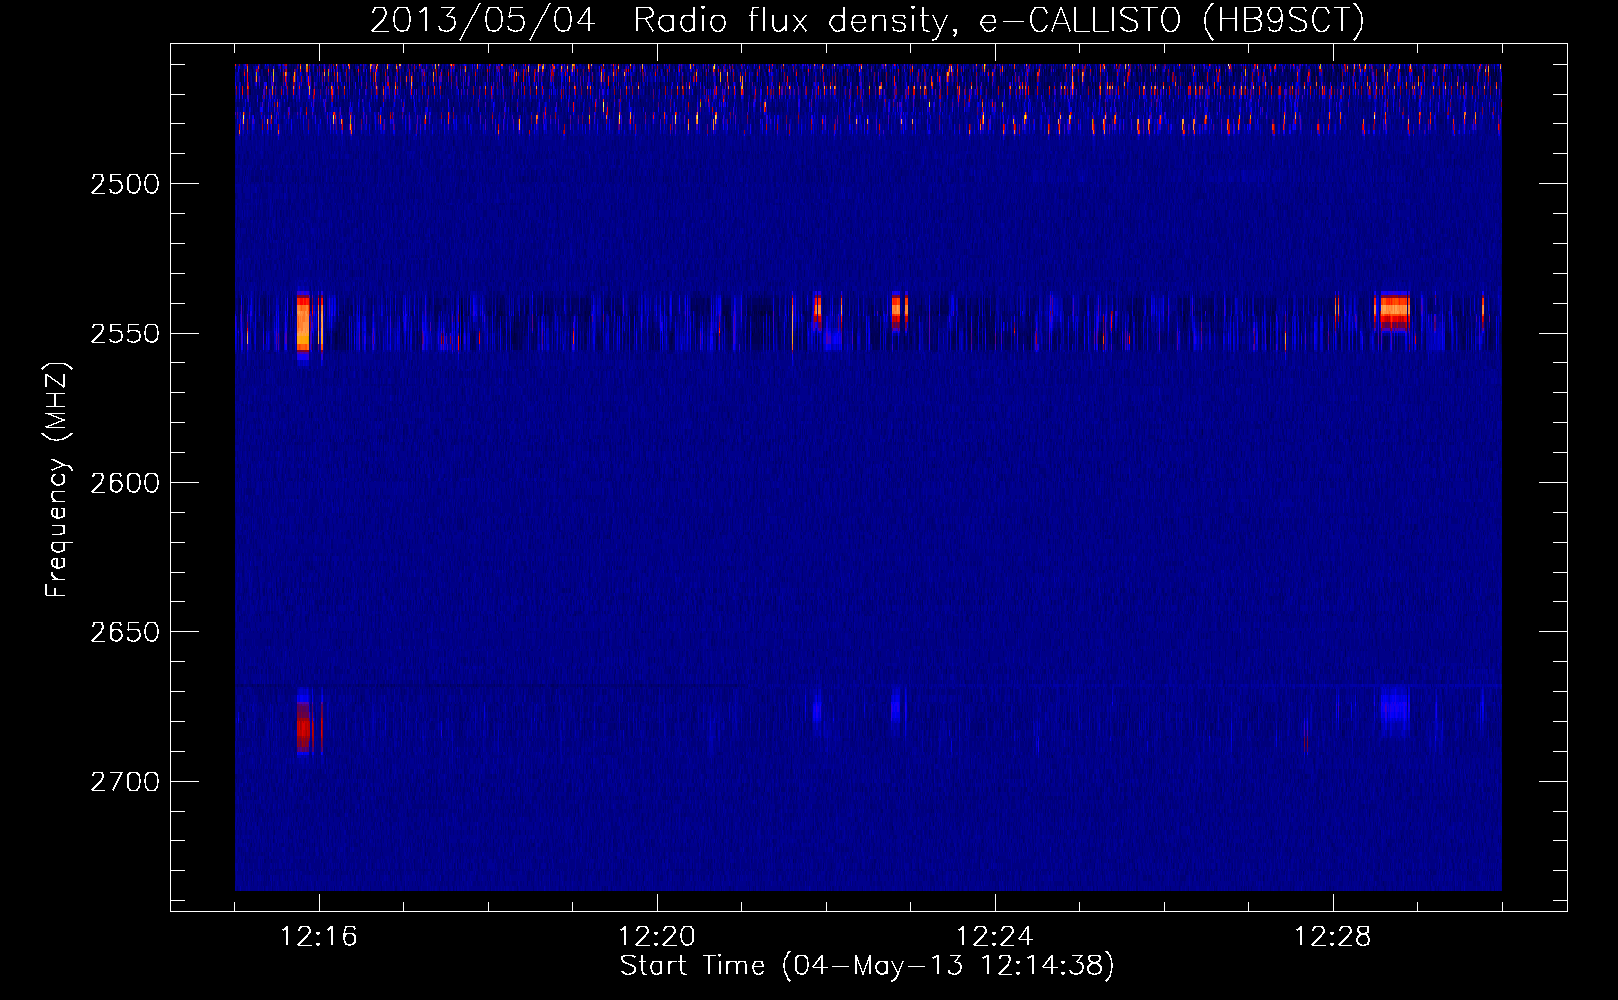
Task: Click the 12:16 time tick label
Action: coord(319,936)
